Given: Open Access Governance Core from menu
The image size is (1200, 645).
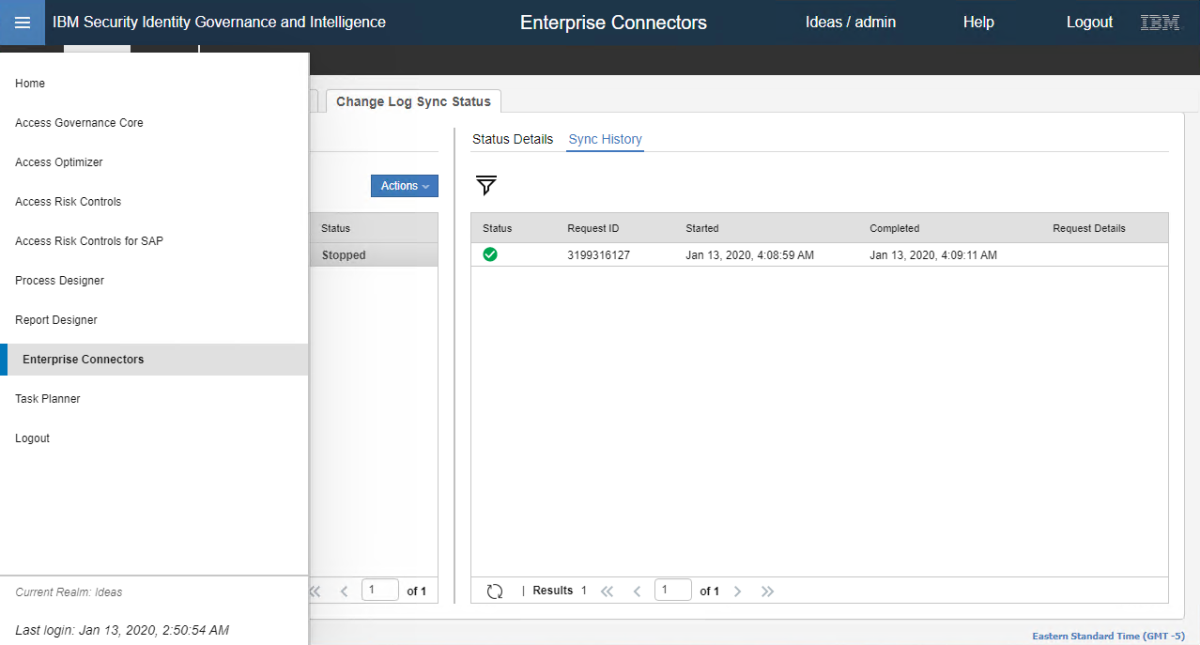Looking at the screenshot, I should pyautogui.click(x=79, y=123).
